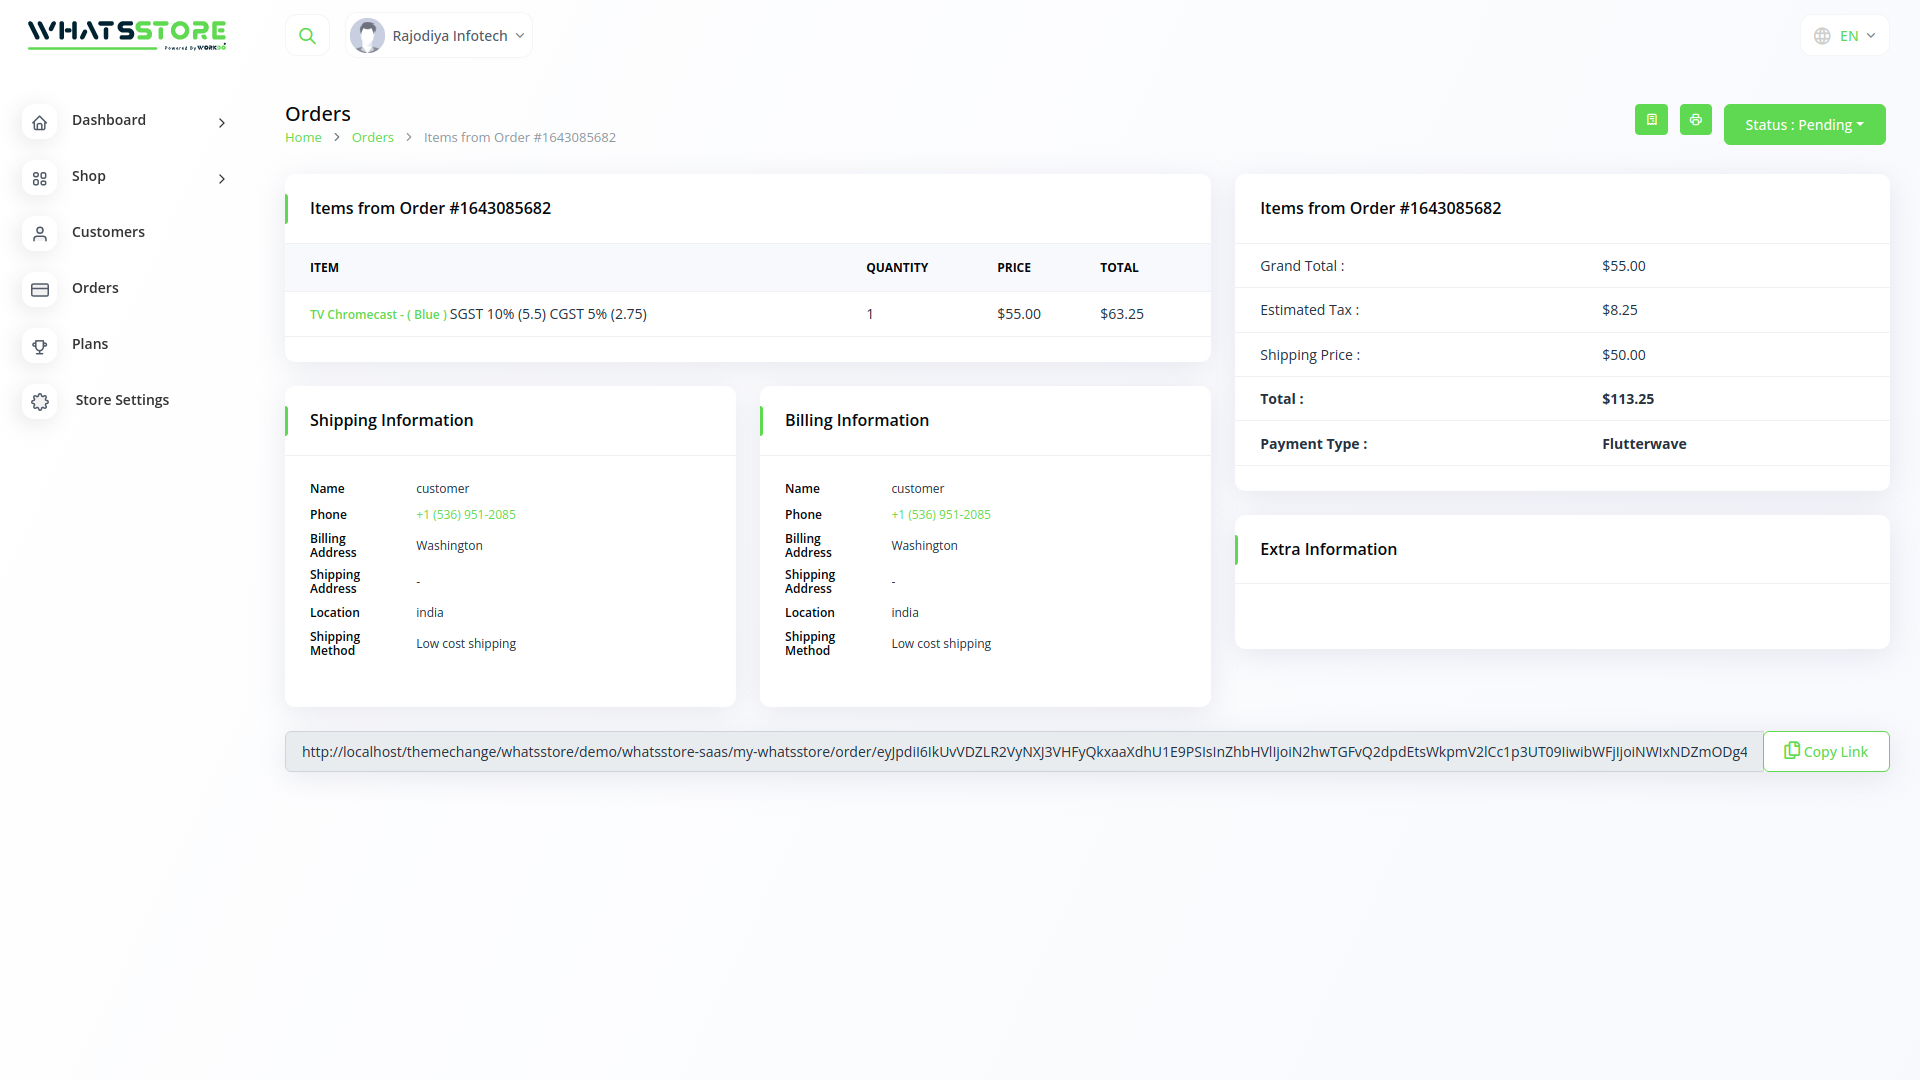Expand the Dashboard sidebar chevron

click(221, 123)
